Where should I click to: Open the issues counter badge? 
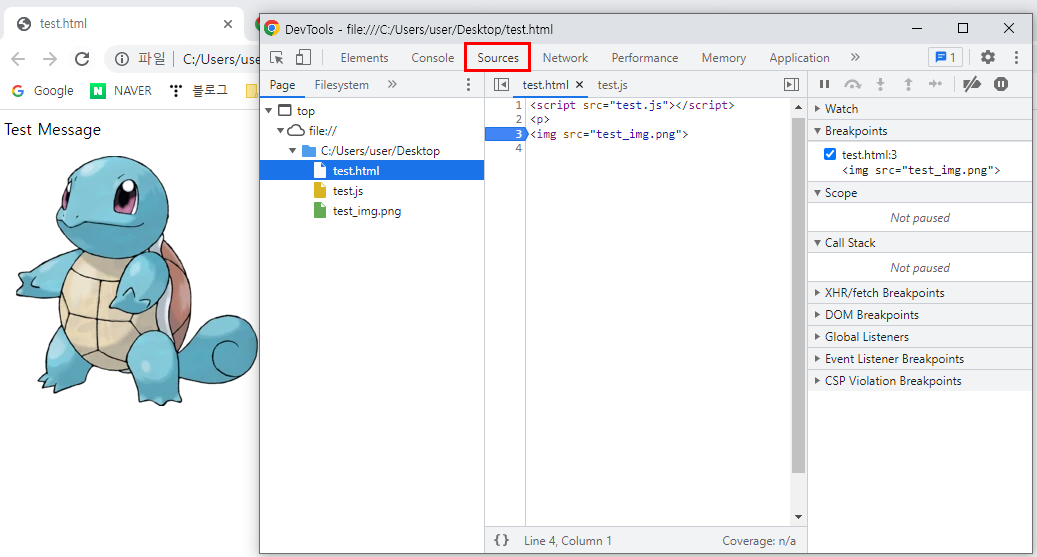coord(945,58)
